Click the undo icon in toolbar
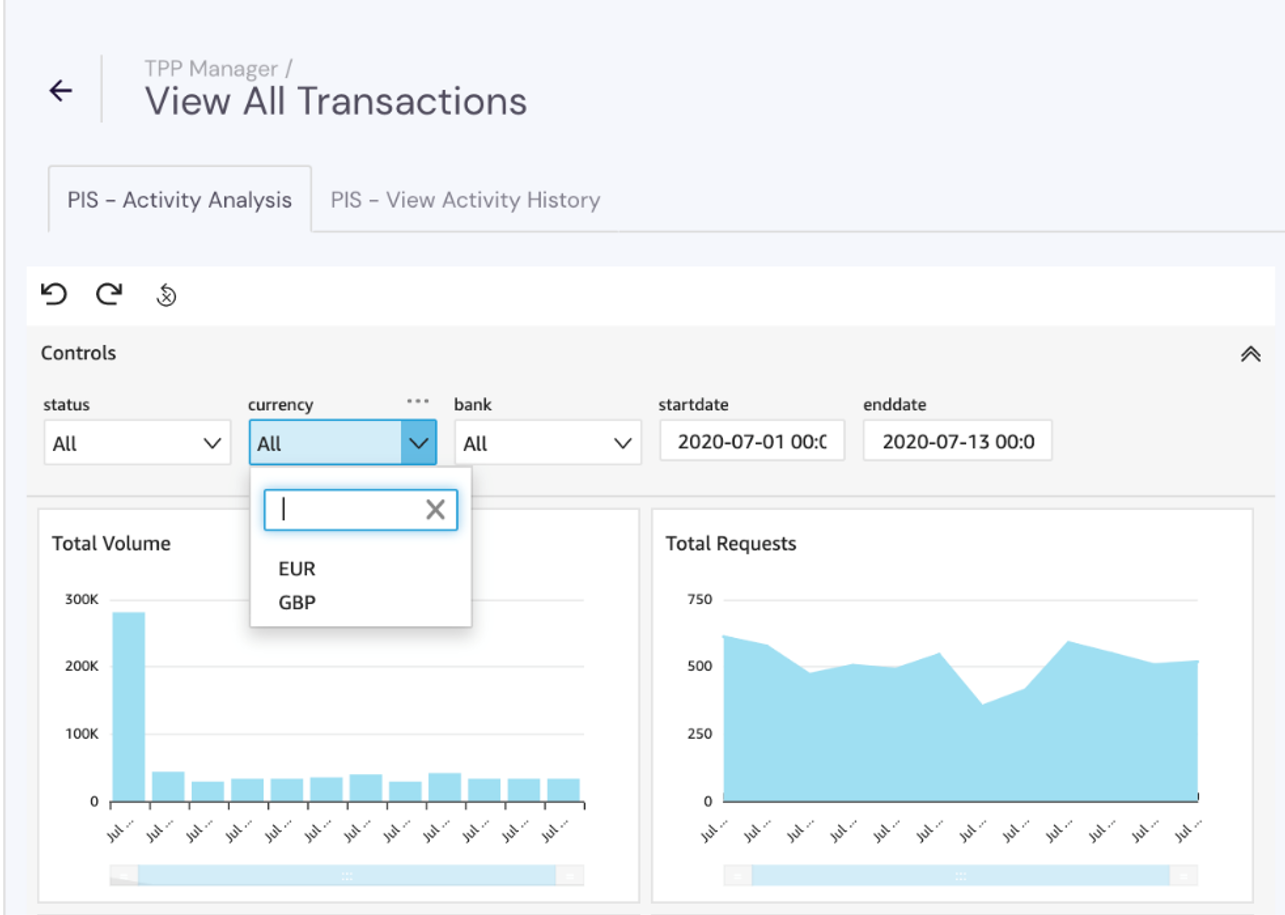The image size is (1285, 915). point(54,294)
